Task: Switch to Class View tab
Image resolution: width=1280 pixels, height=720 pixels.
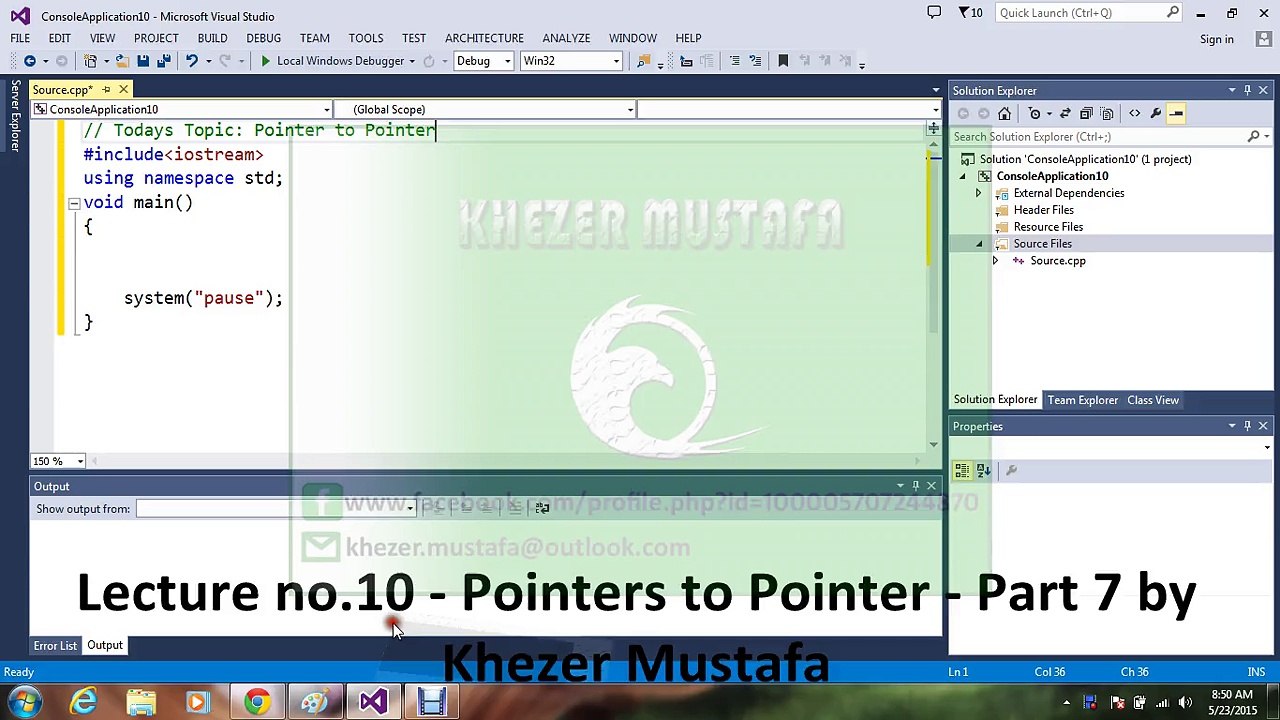Action: pos(1153,400)
